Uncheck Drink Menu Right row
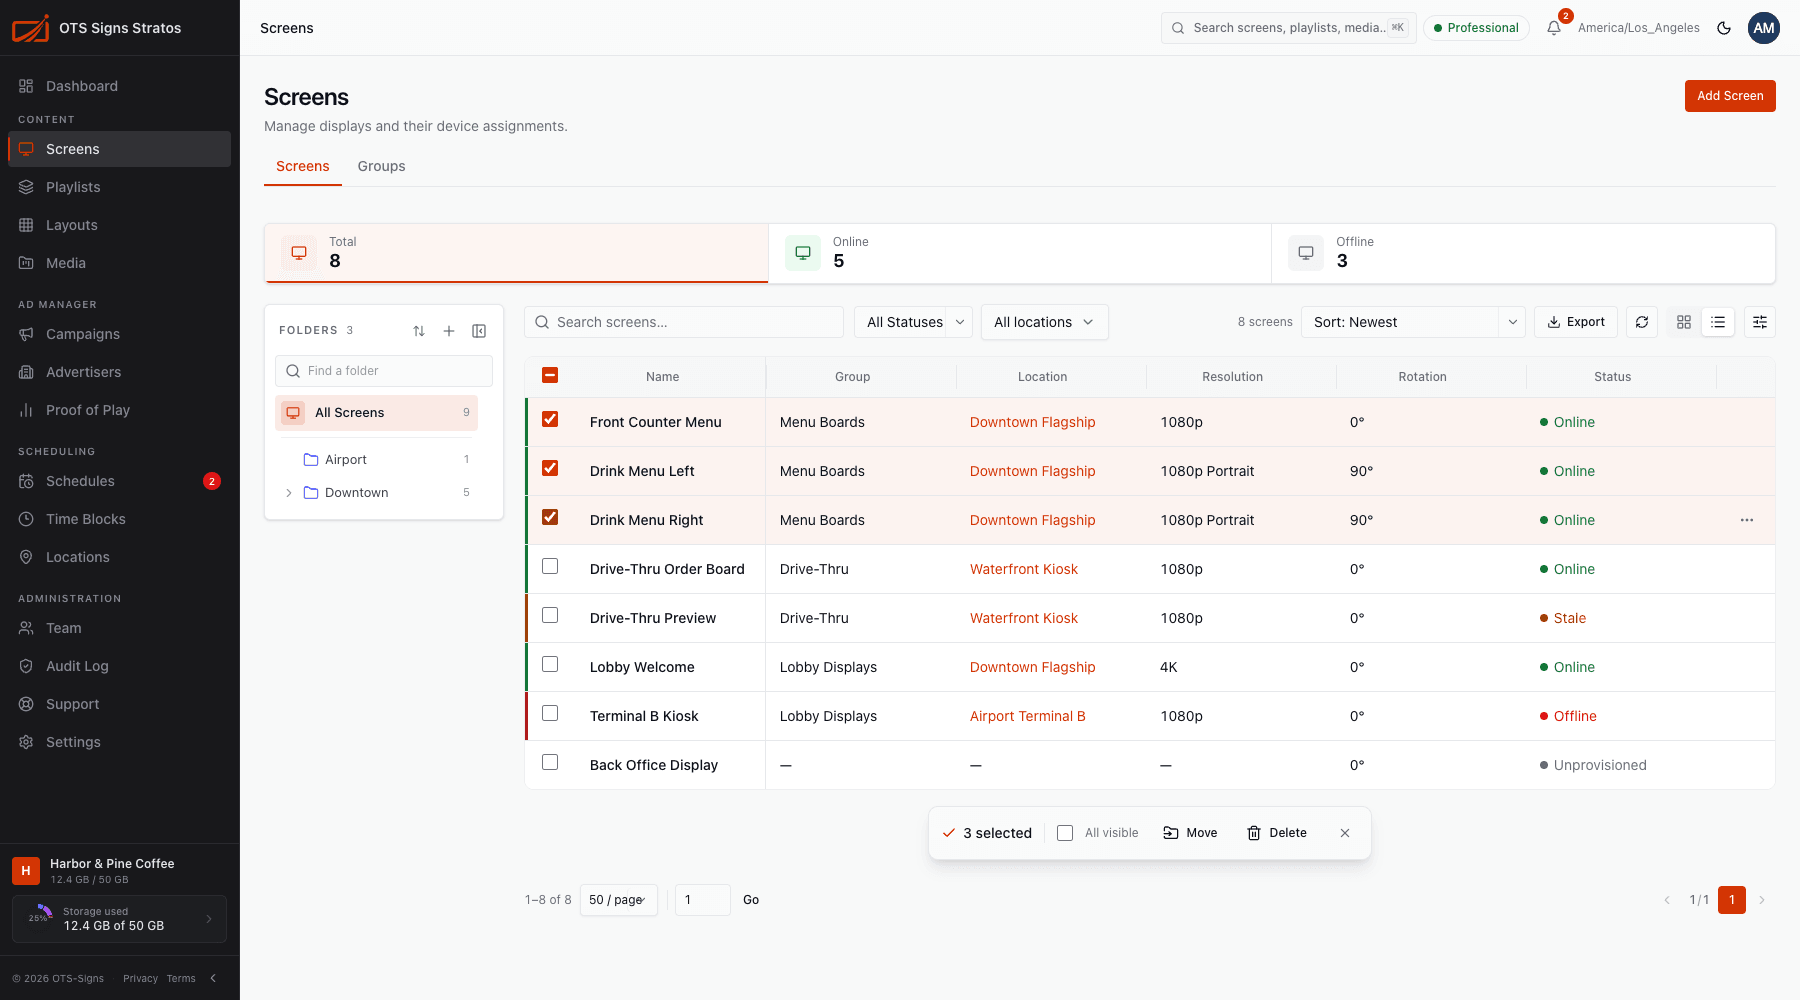This screenshot has width=1800, height=1000. 550,517
